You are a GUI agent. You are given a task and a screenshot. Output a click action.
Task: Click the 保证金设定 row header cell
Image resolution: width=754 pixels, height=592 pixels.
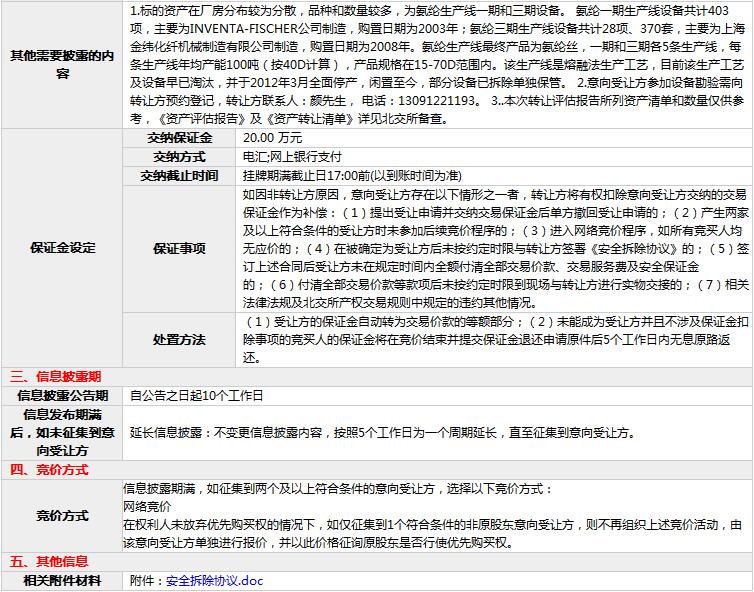click(63, 248)
